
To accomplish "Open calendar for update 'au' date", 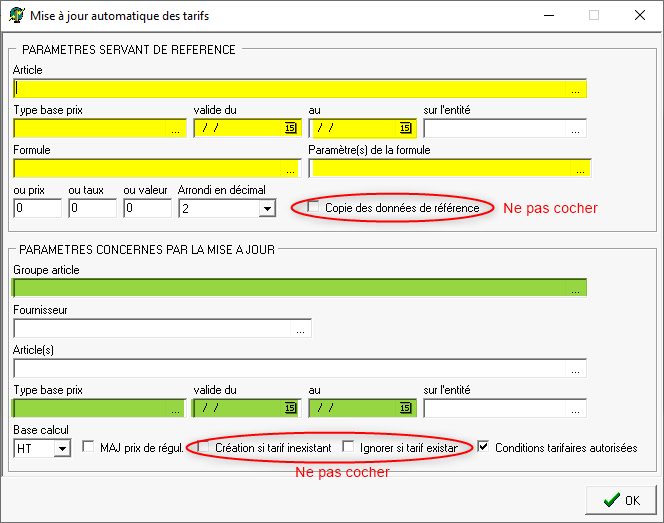I will [x=405, y=409].
